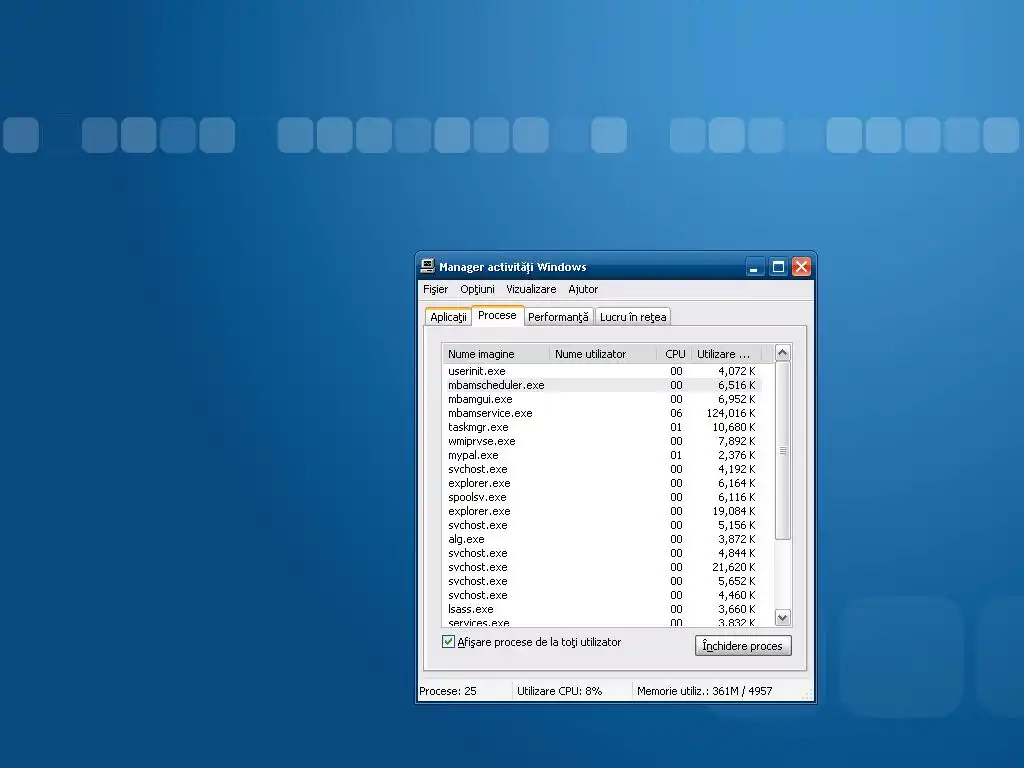Open the Lucru în rețea tab
Viewport: 1024px width, 768px height.
point(633,317)
